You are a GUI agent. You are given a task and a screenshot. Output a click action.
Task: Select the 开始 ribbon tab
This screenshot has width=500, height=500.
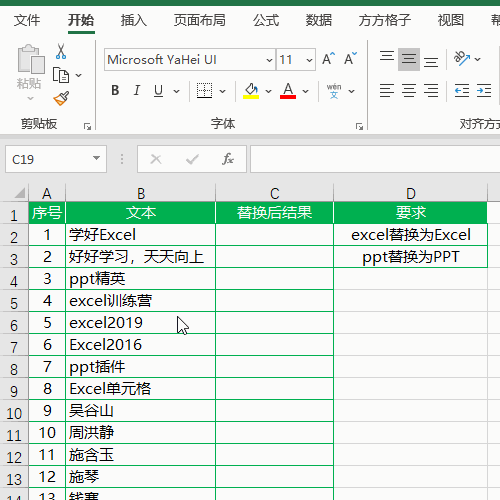pyautogui.click(x=81, y=20)
